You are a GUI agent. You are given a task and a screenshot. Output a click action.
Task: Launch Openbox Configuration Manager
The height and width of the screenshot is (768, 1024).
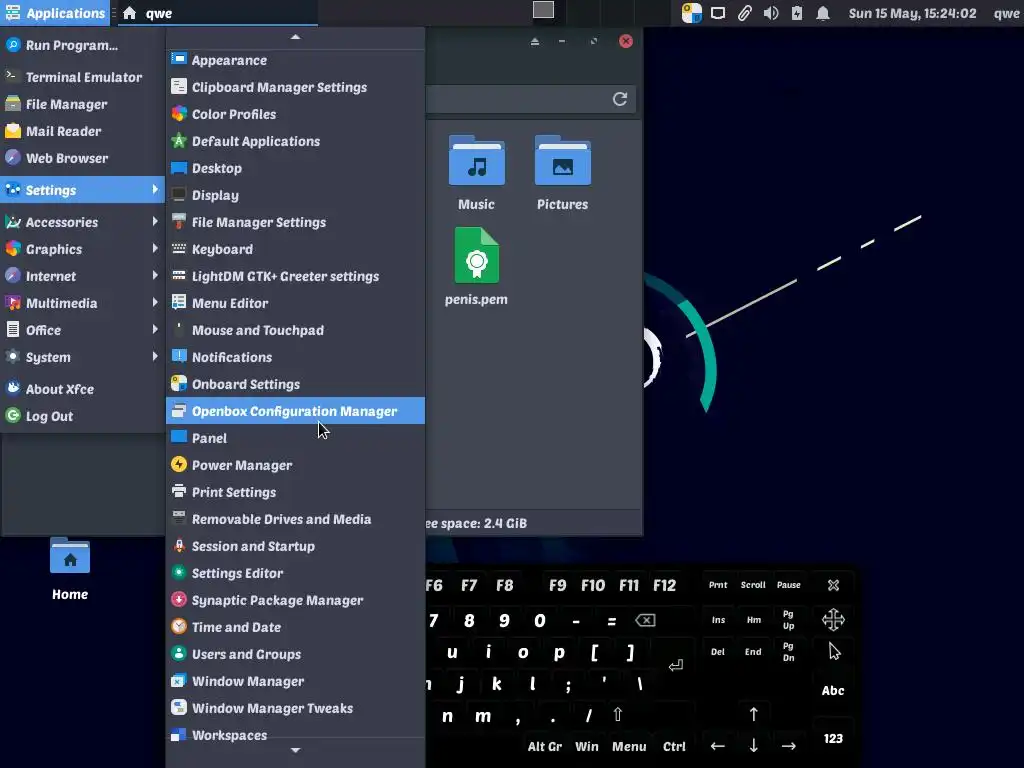point(295,411)
